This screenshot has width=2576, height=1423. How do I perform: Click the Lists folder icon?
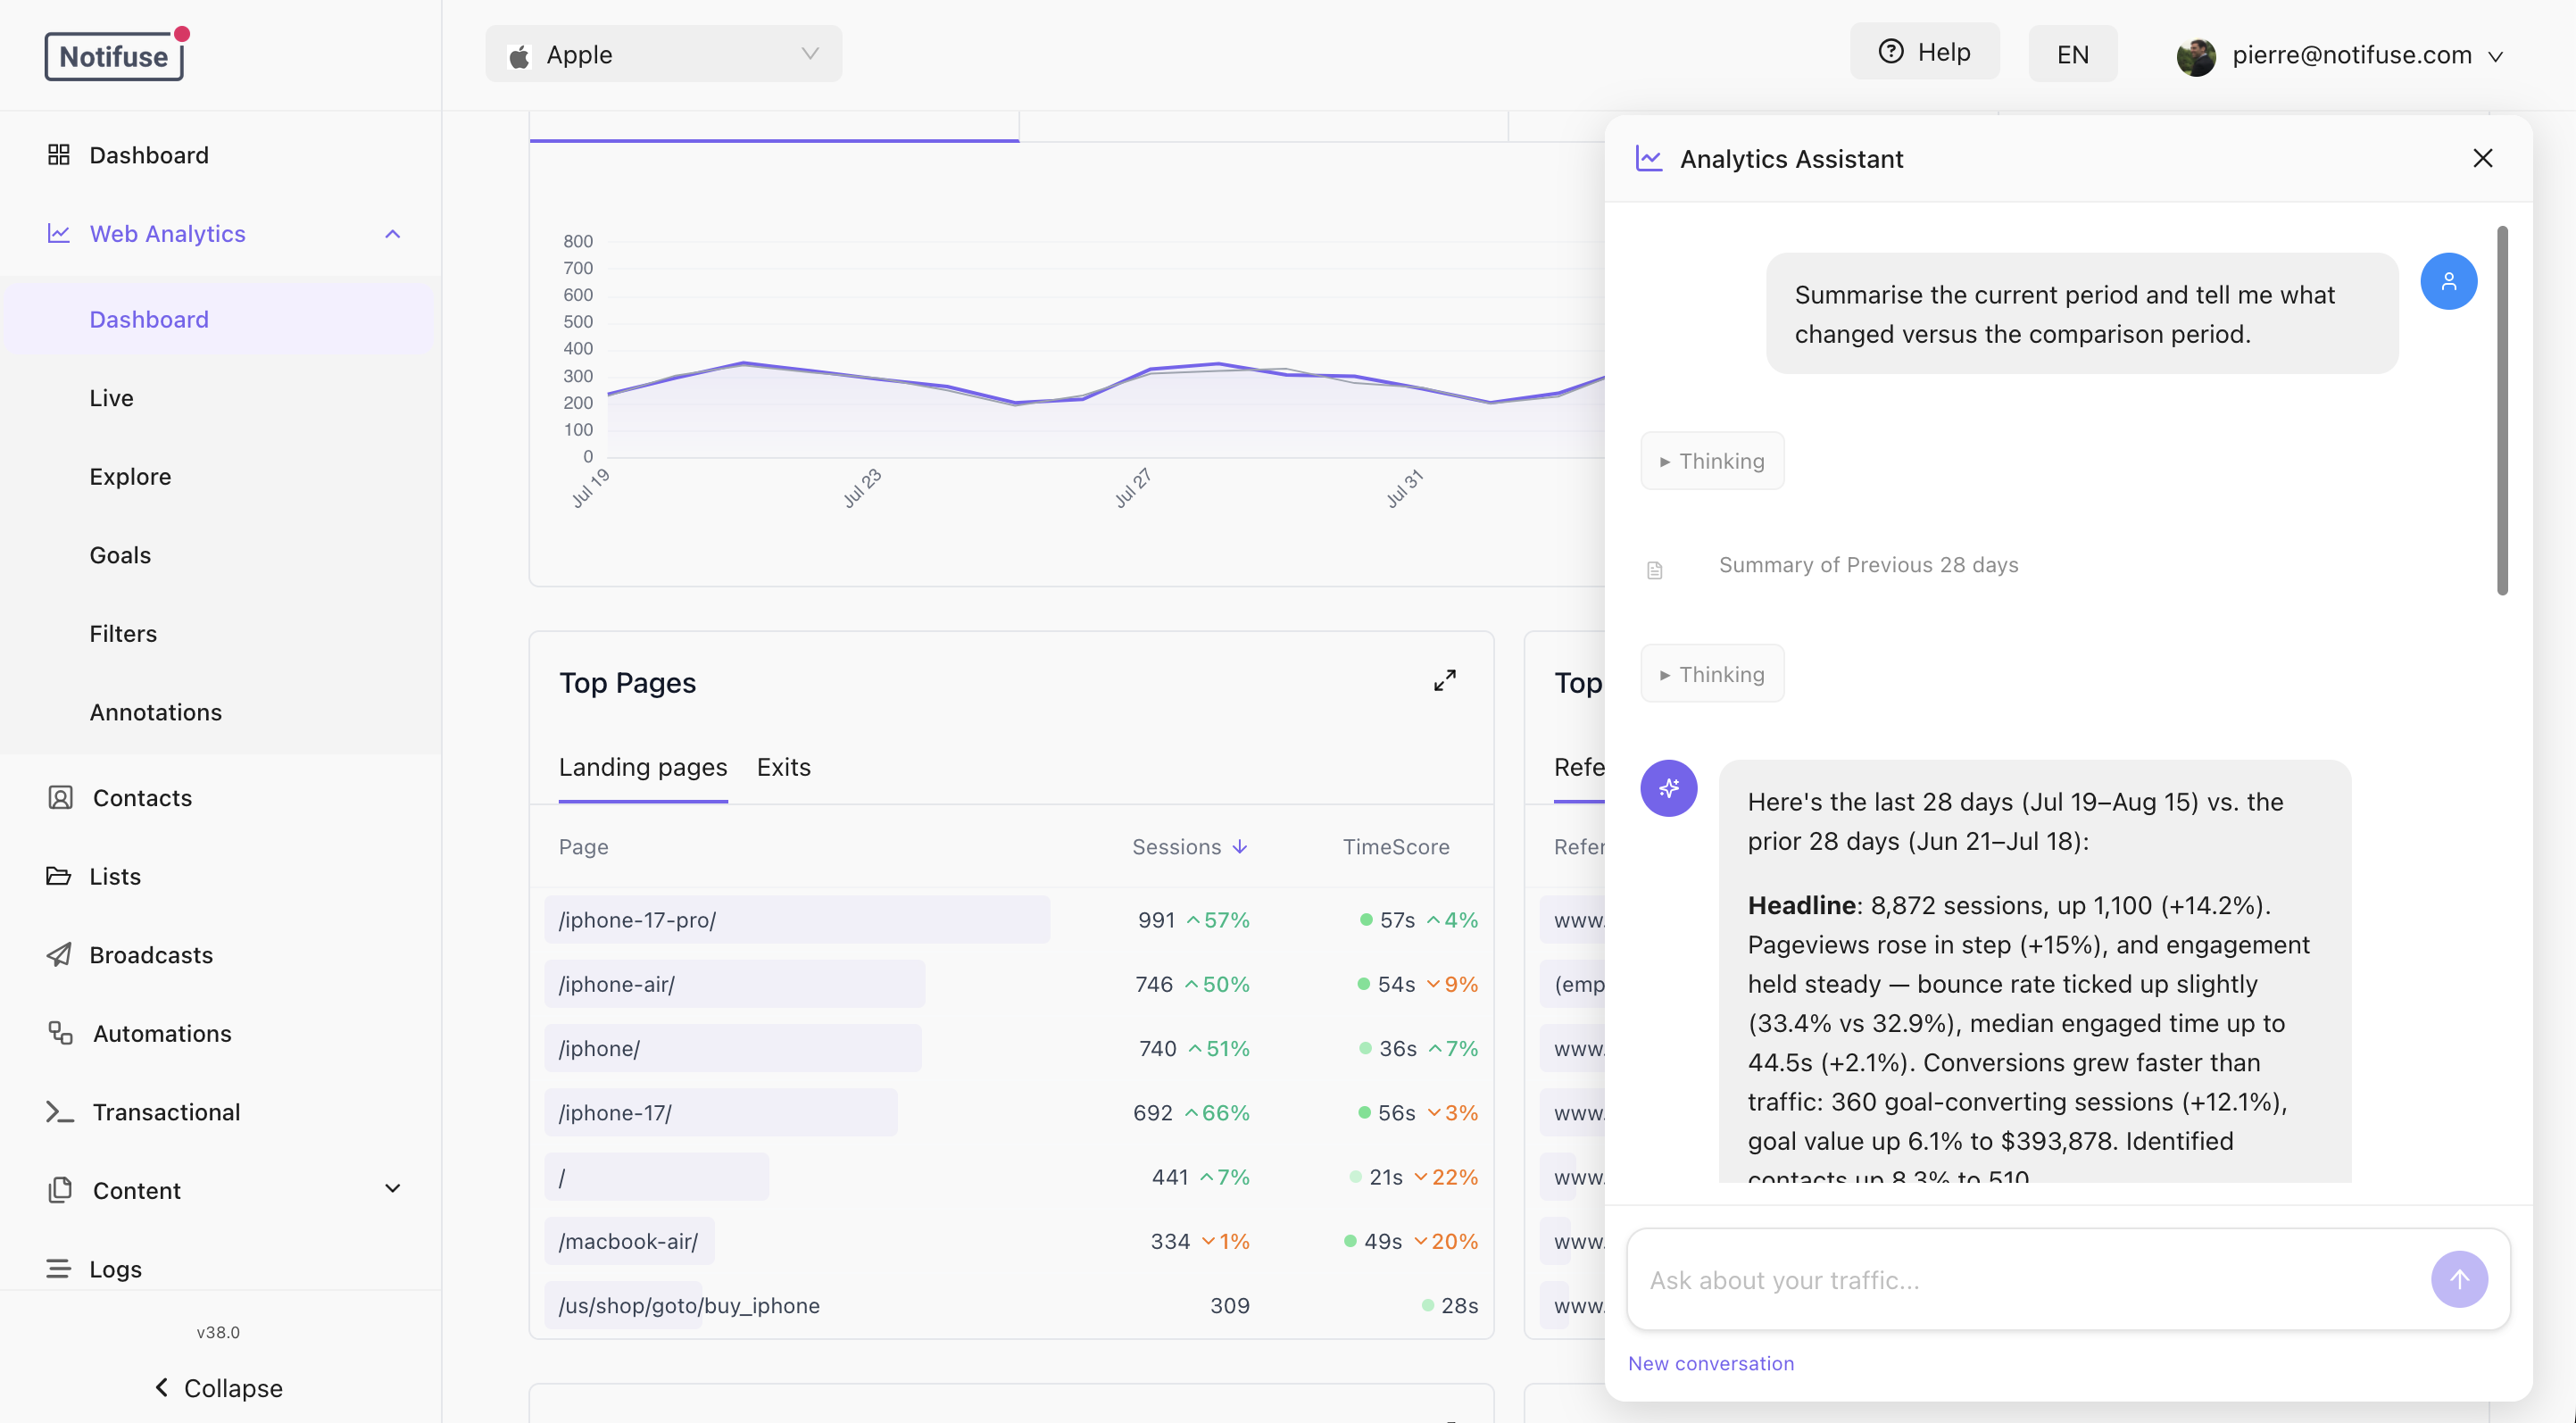pos(59,876)
